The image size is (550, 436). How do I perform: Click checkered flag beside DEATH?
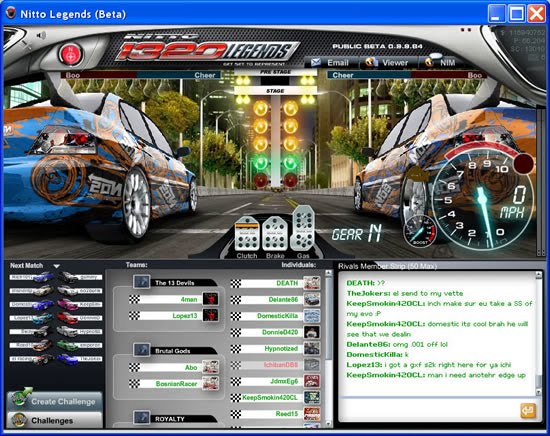tap(235, 283)
